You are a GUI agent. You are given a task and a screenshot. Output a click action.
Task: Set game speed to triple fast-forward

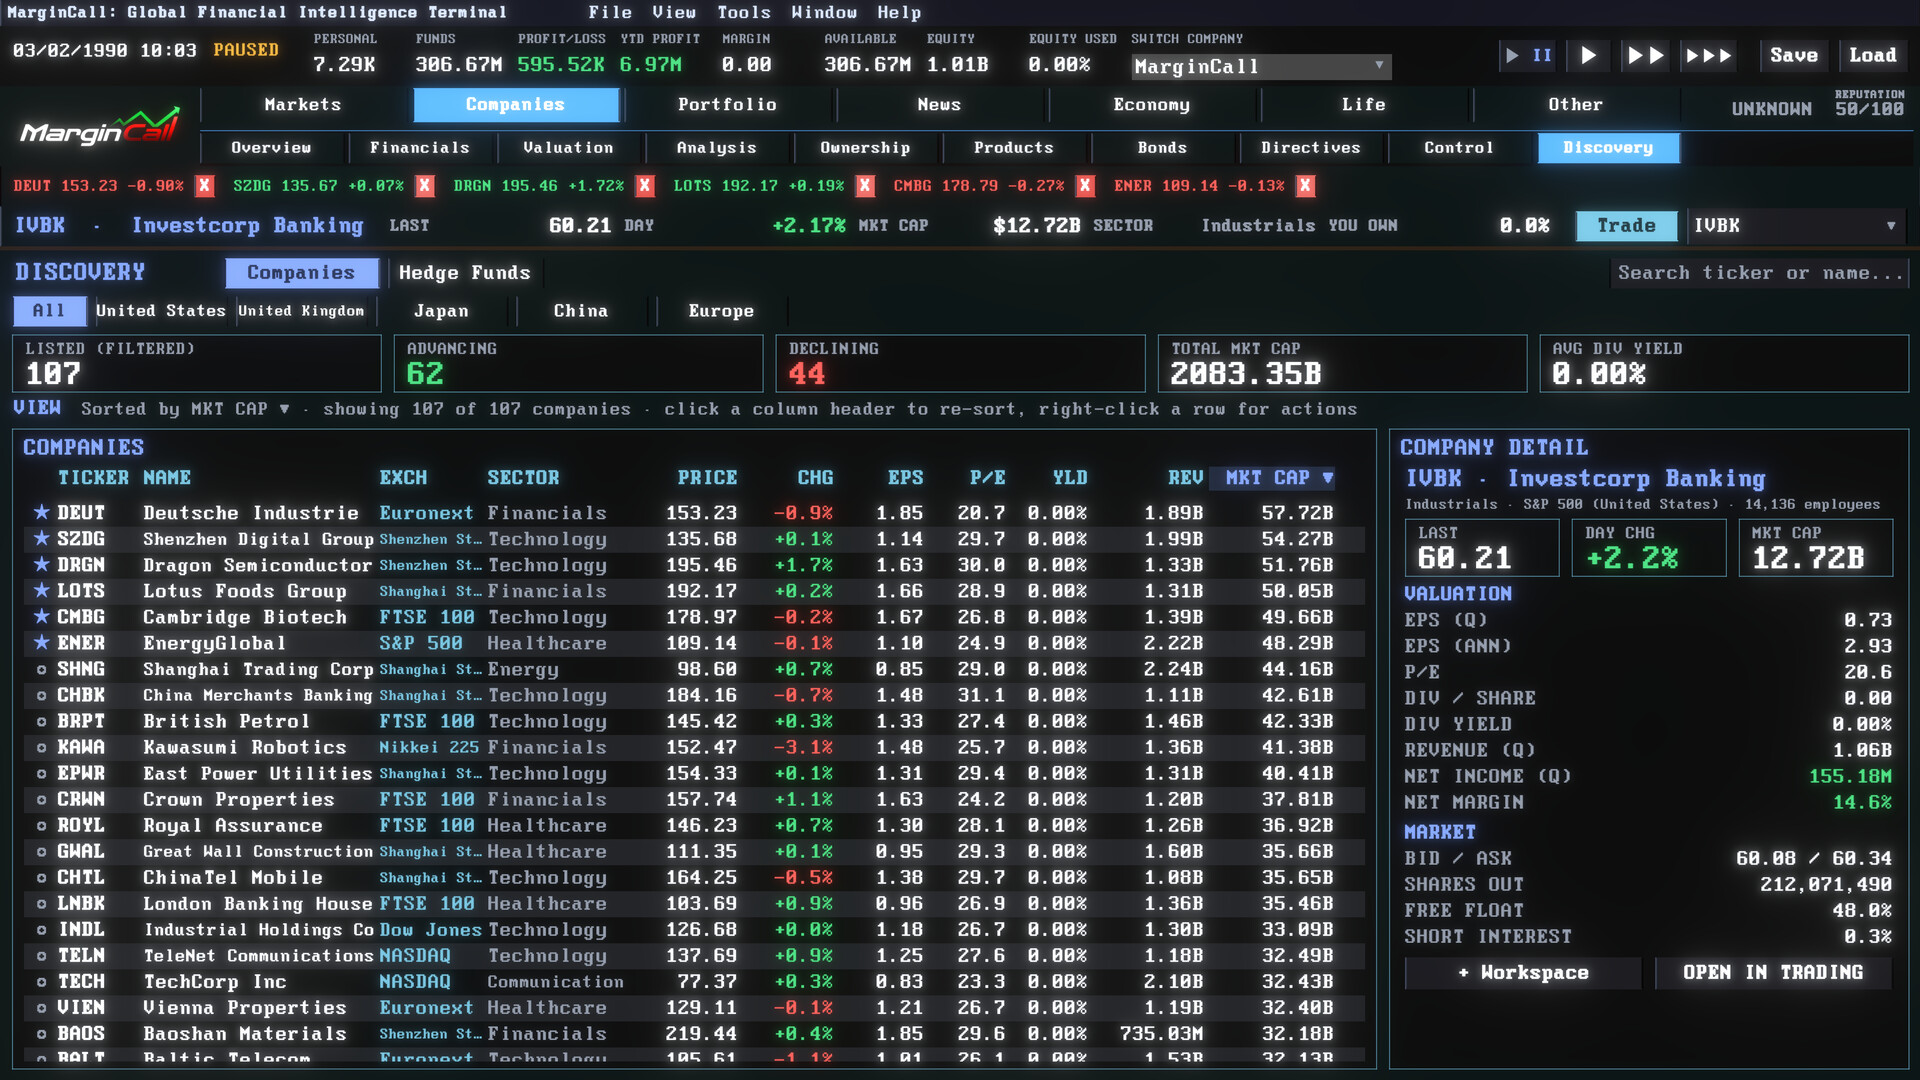click(1708, 56)
